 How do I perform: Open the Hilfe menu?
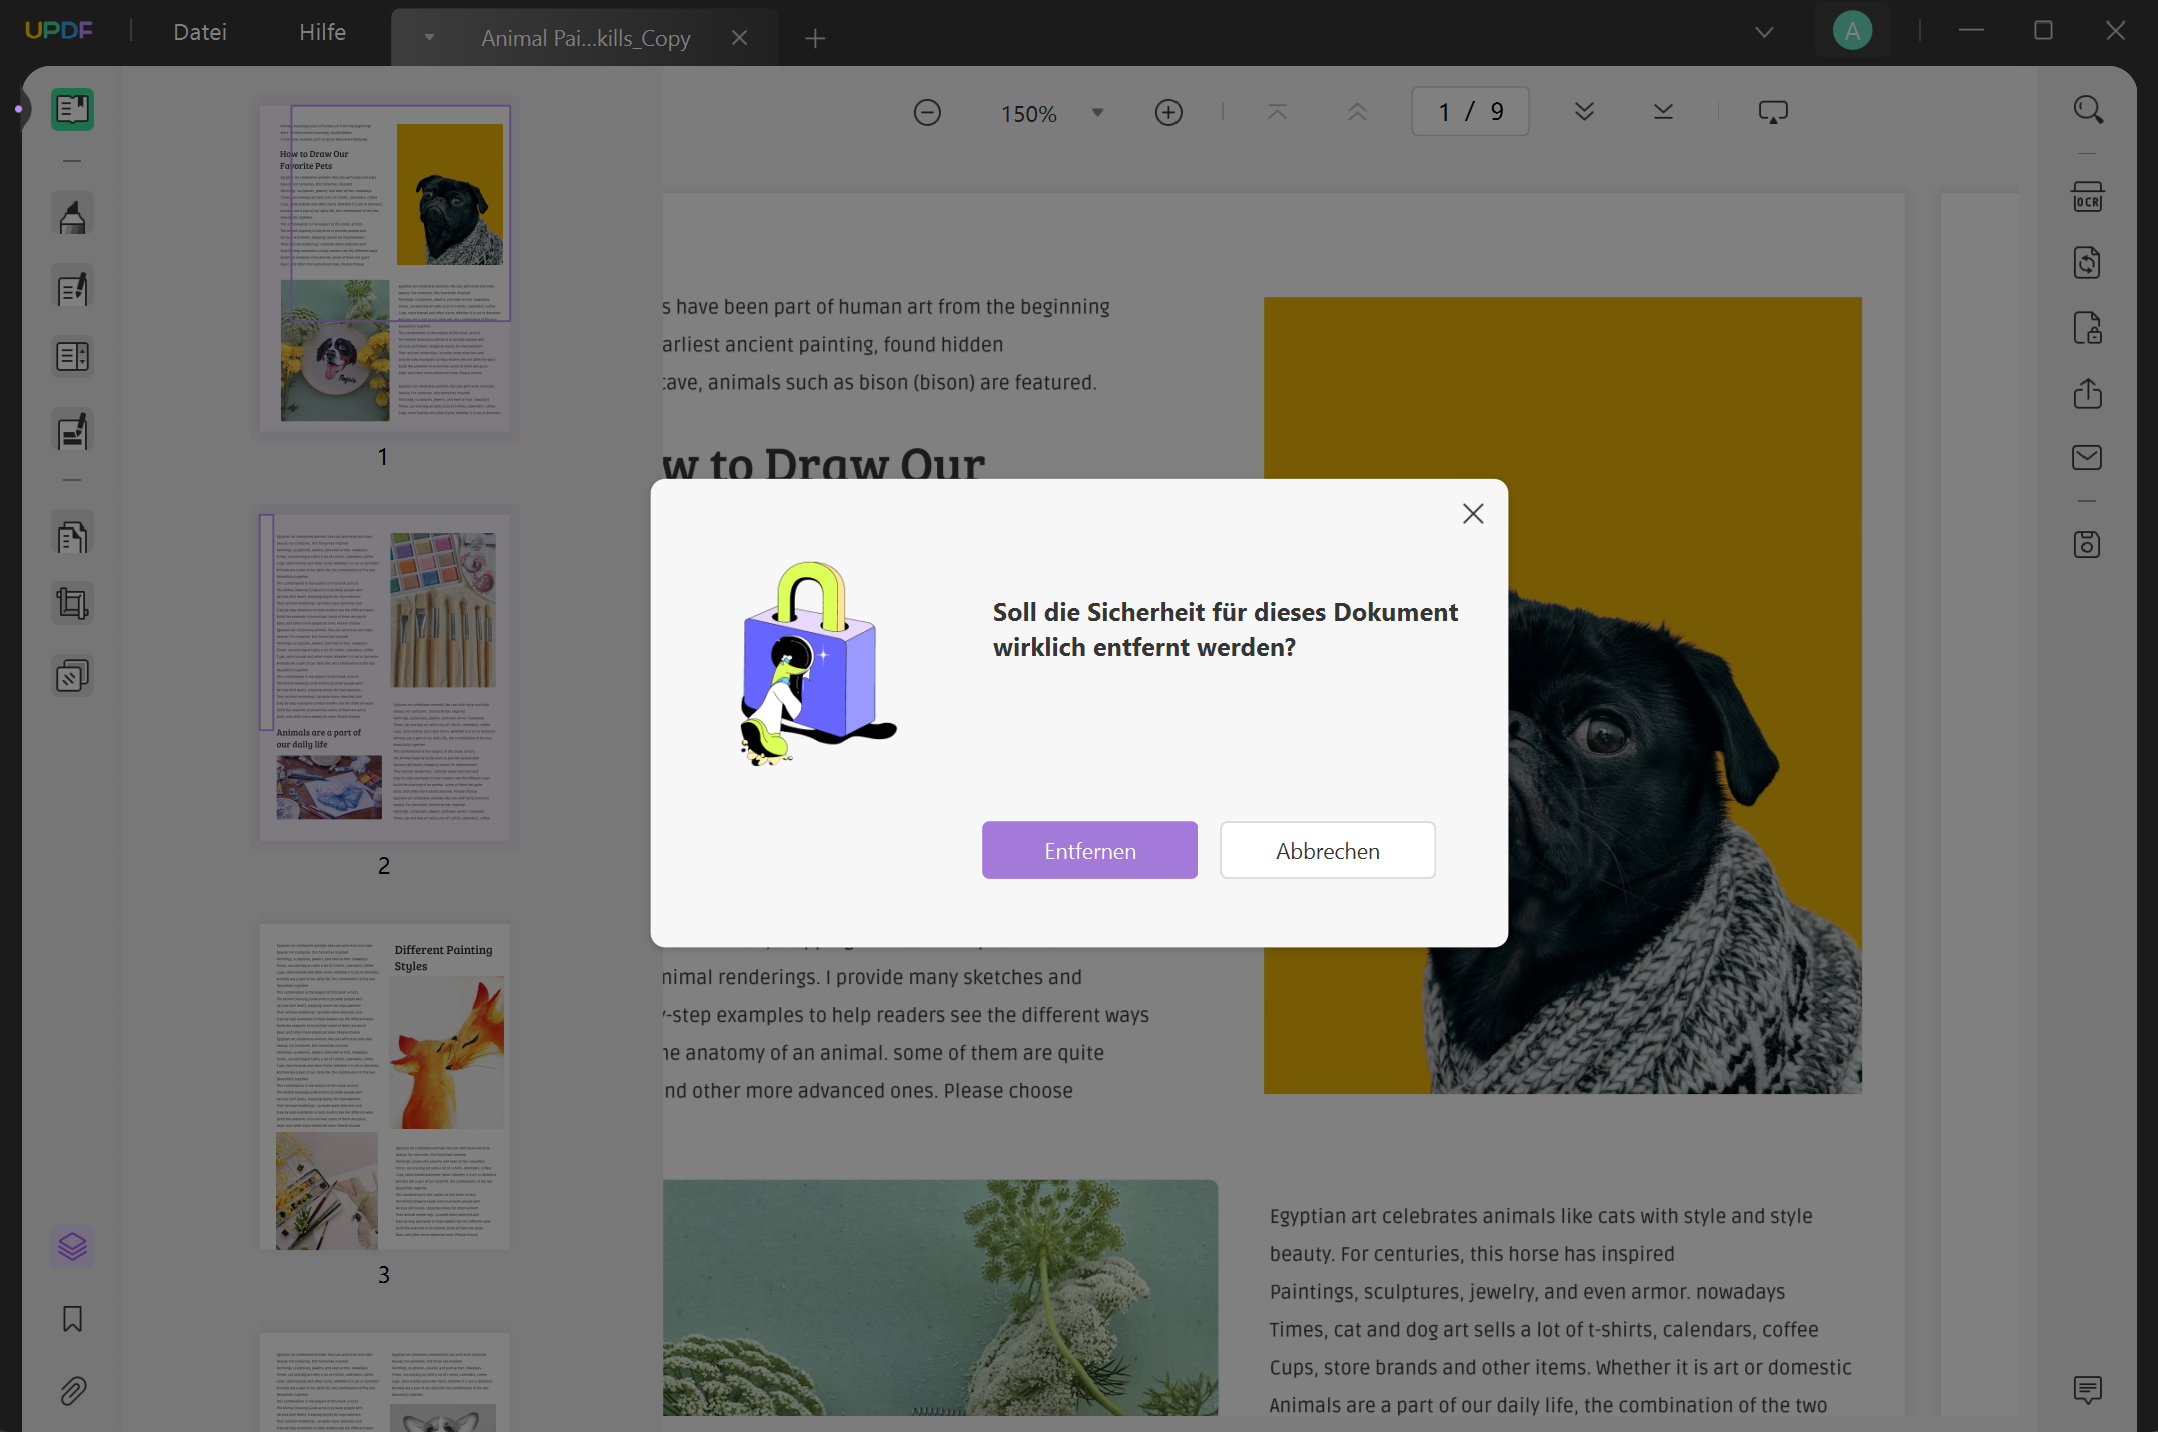pos(322,32)
